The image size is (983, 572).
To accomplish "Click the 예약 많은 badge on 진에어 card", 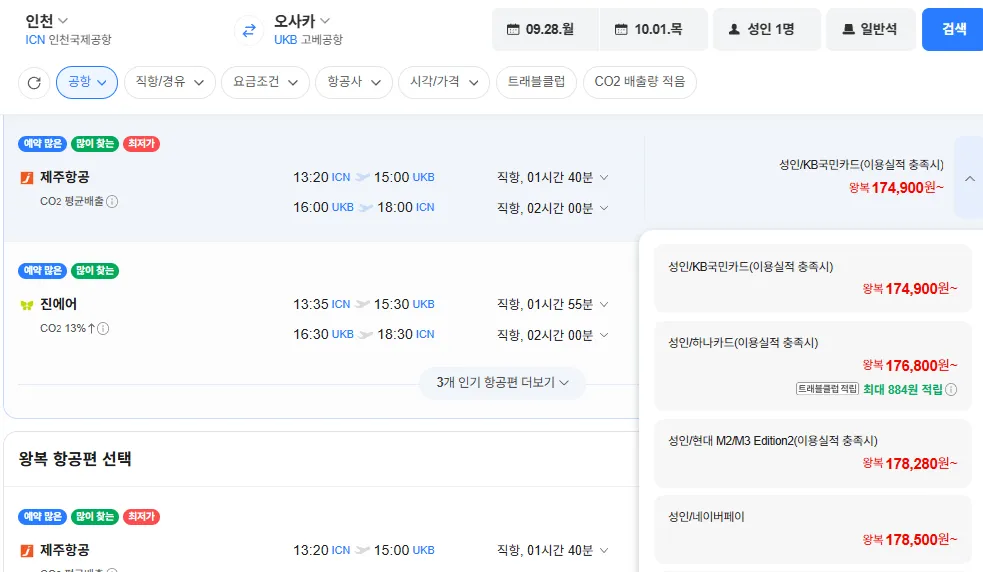I will pos(43,271).
